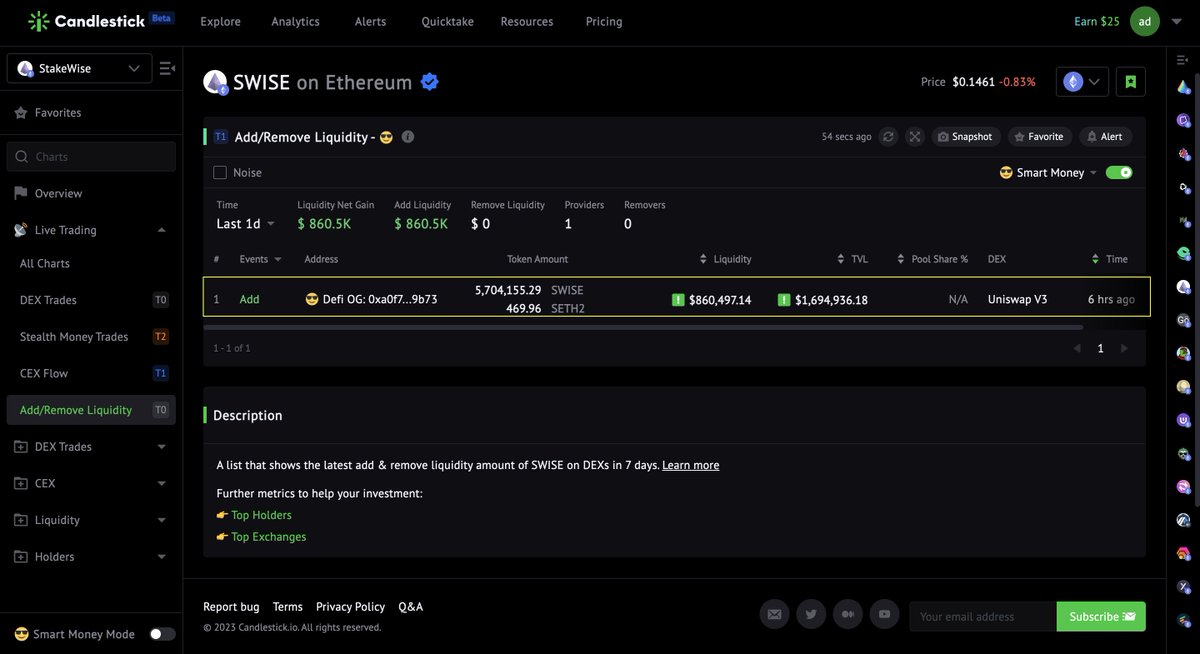Click the green exclamation icon beside $1,694,936.18
This screenshot has width=1200, height=654.
click(x=784, y=299)
